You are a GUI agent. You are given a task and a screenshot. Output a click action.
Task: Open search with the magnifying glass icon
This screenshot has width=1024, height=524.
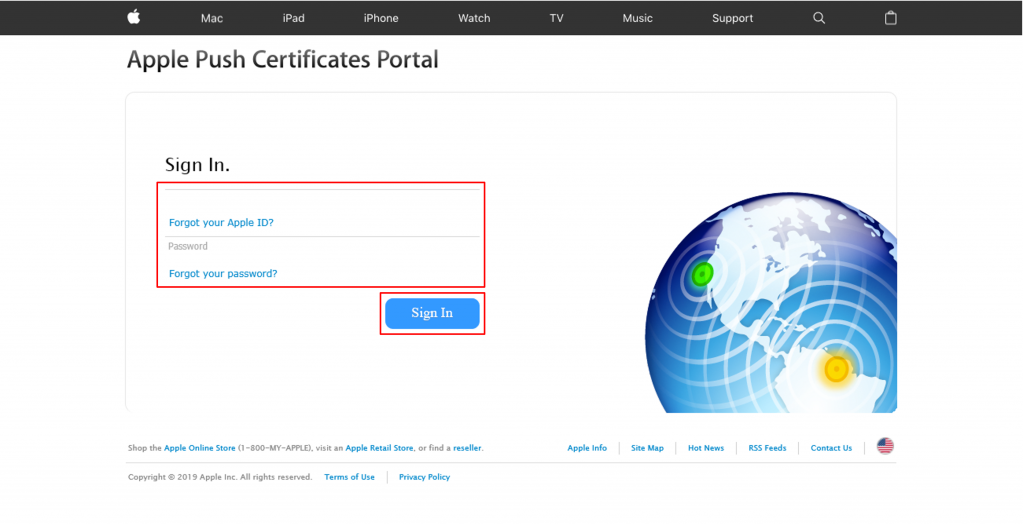(x=819, y=18)
